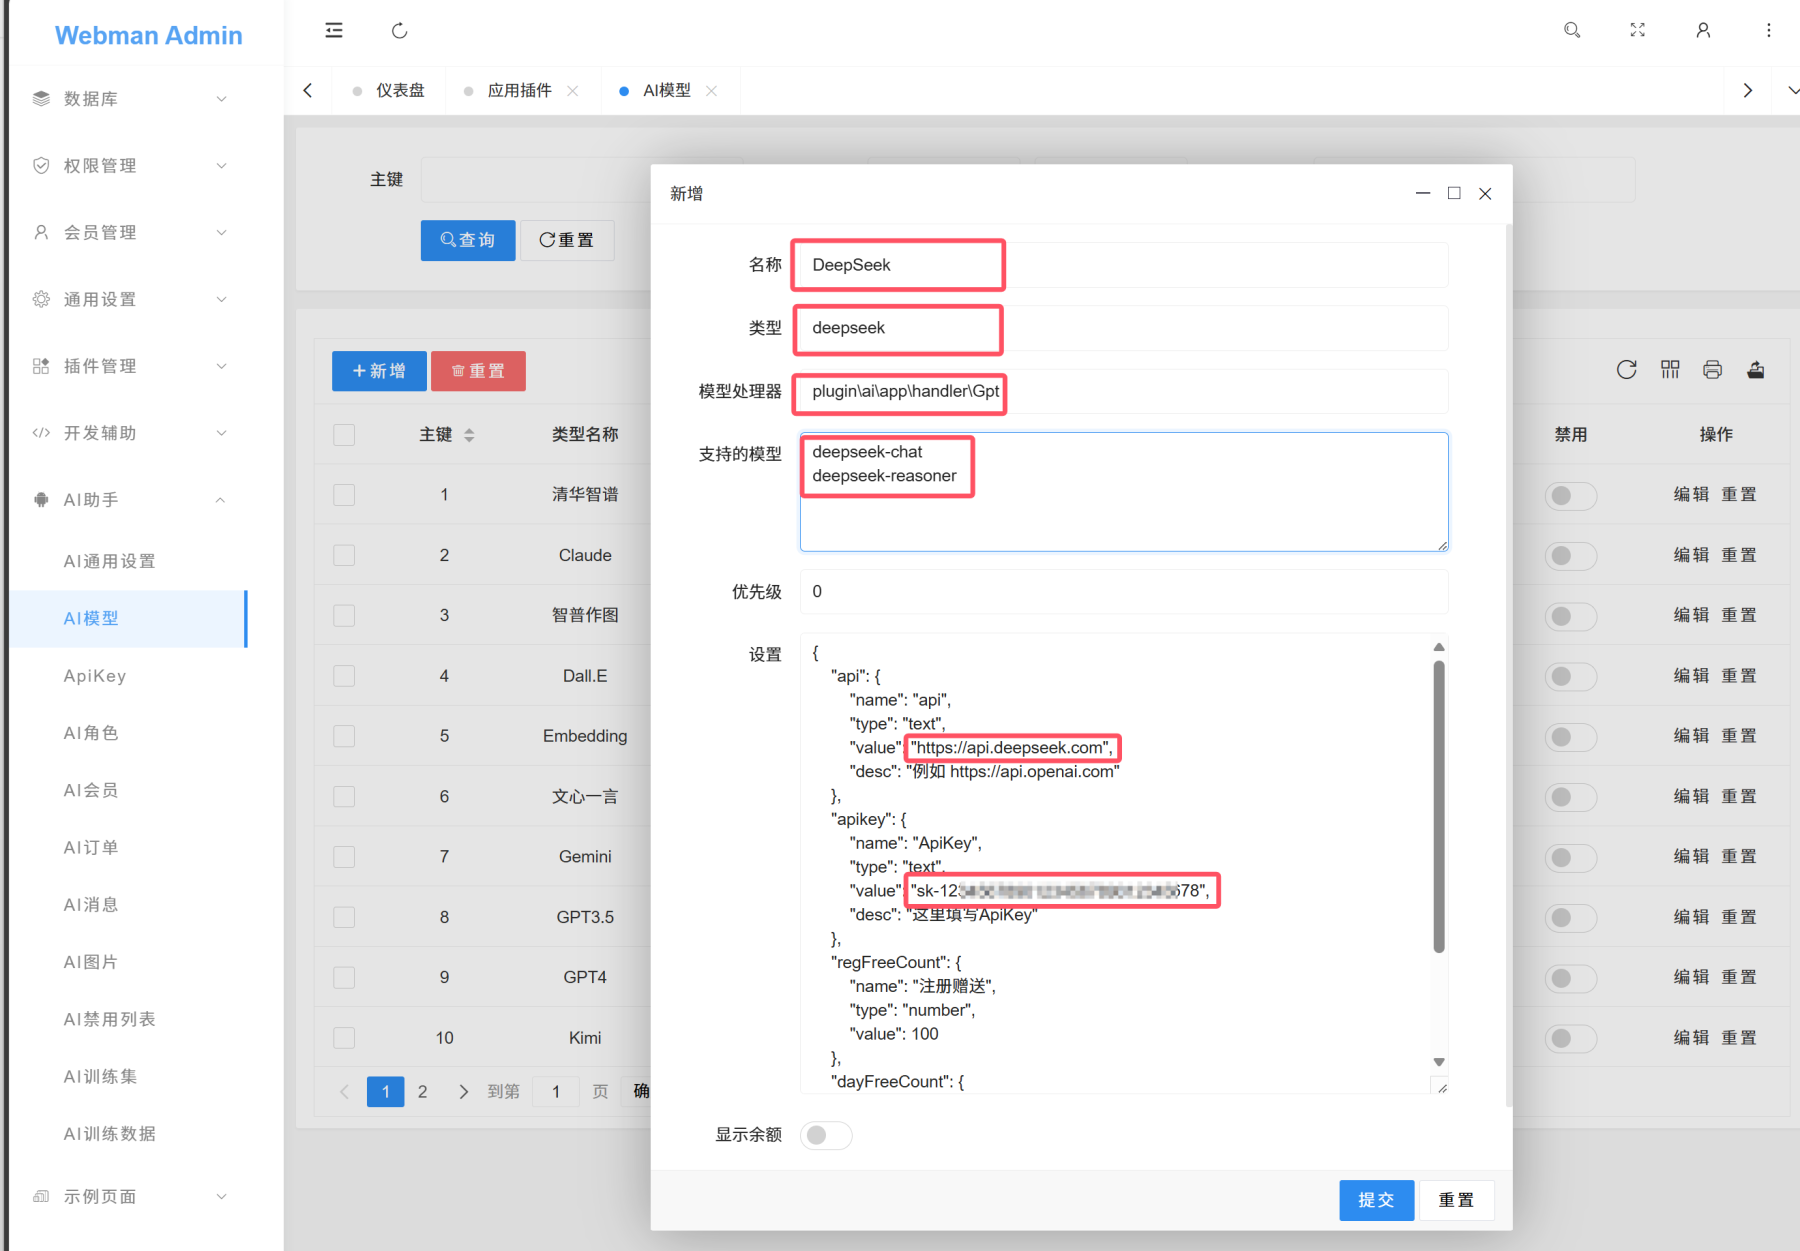The width and height of the screenshot is (1800, 1251).
Task: Click the 权限管理 shield icon
Action: pyautogui.click(x=41, y=165)
